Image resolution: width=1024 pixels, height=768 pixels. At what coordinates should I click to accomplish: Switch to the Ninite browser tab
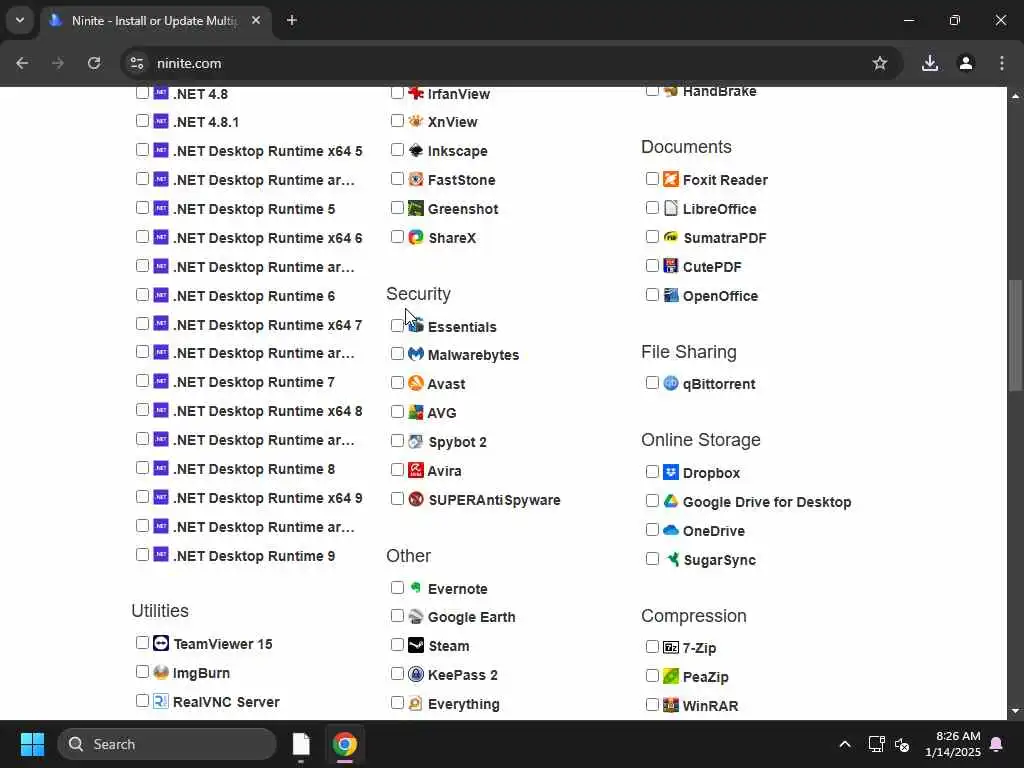(x=154, y=21)
